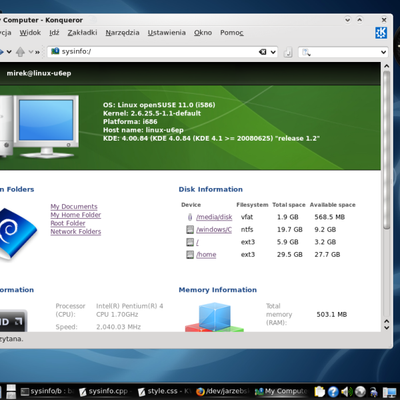Open the Root Folder link
The width and height of the screenshot is (400, 400).
(68, 223)
